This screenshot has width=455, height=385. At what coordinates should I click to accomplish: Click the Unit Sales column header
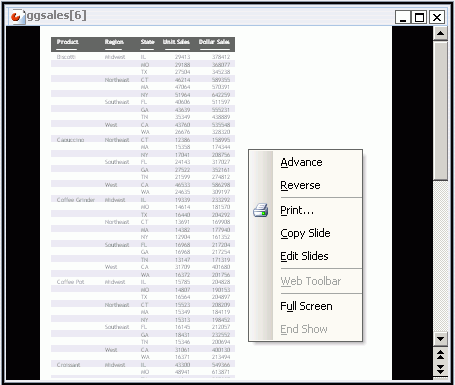pos(176,42)
